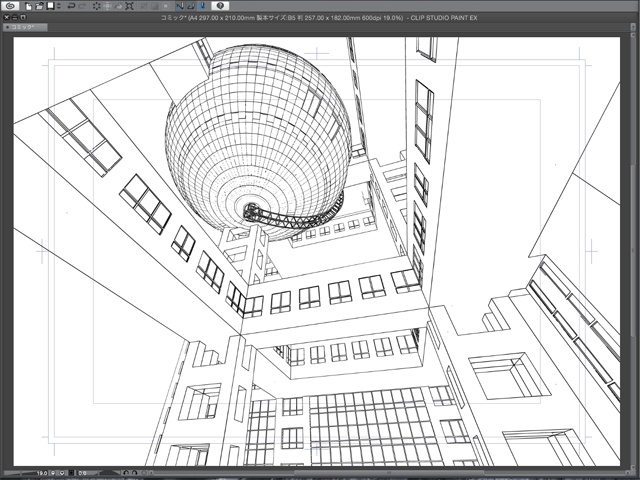The image size is (640, 480).
Task: Click the zoom slider at bottom left
Action: tap(18, 473)
